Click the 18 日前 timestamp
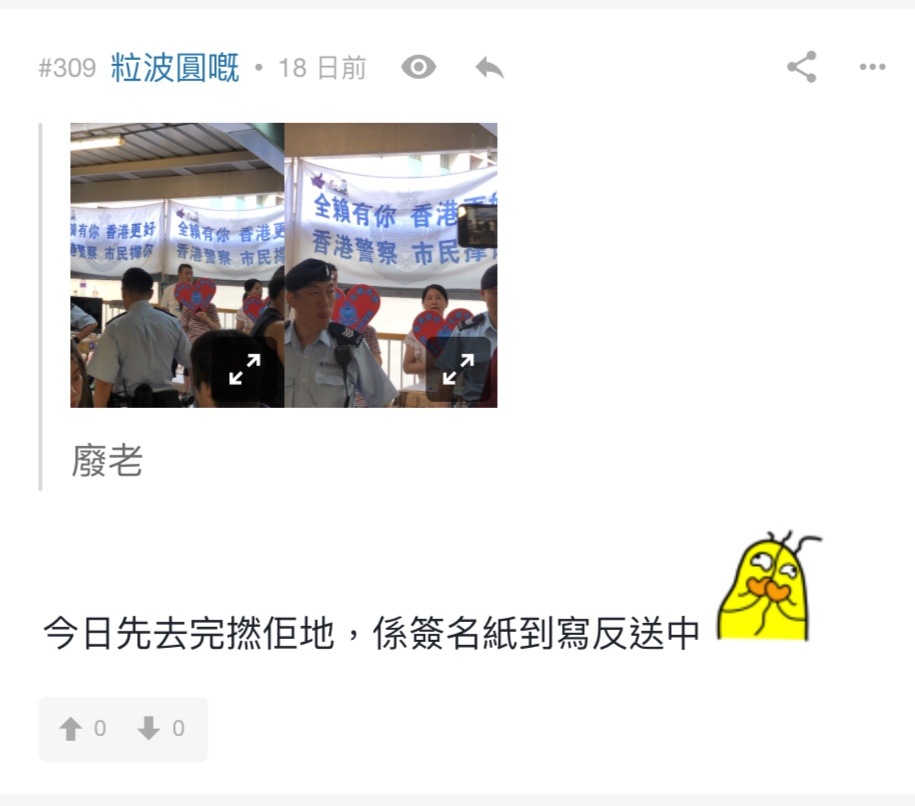 [322, 68]
